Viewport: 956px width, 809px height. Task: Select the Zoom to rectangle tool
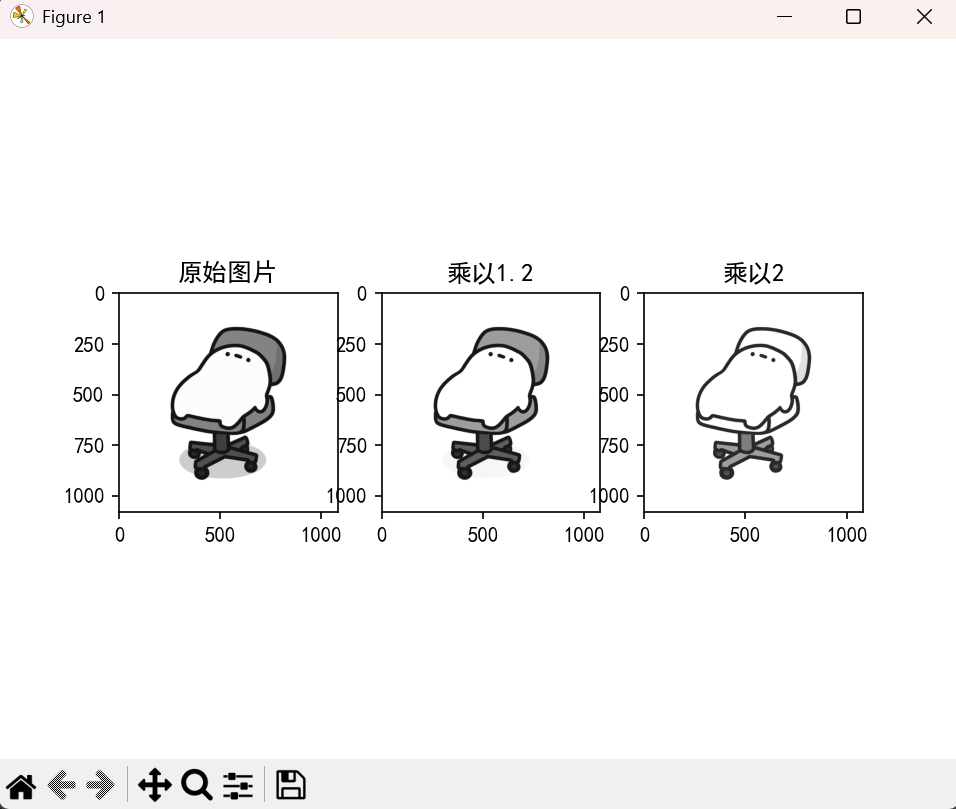[196, 785]
